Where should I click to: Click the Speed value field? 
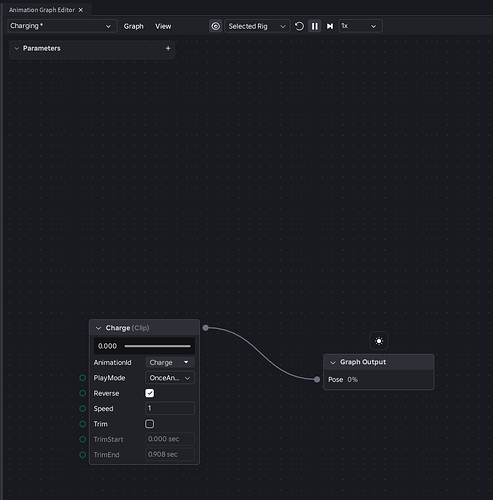[170, 408]
